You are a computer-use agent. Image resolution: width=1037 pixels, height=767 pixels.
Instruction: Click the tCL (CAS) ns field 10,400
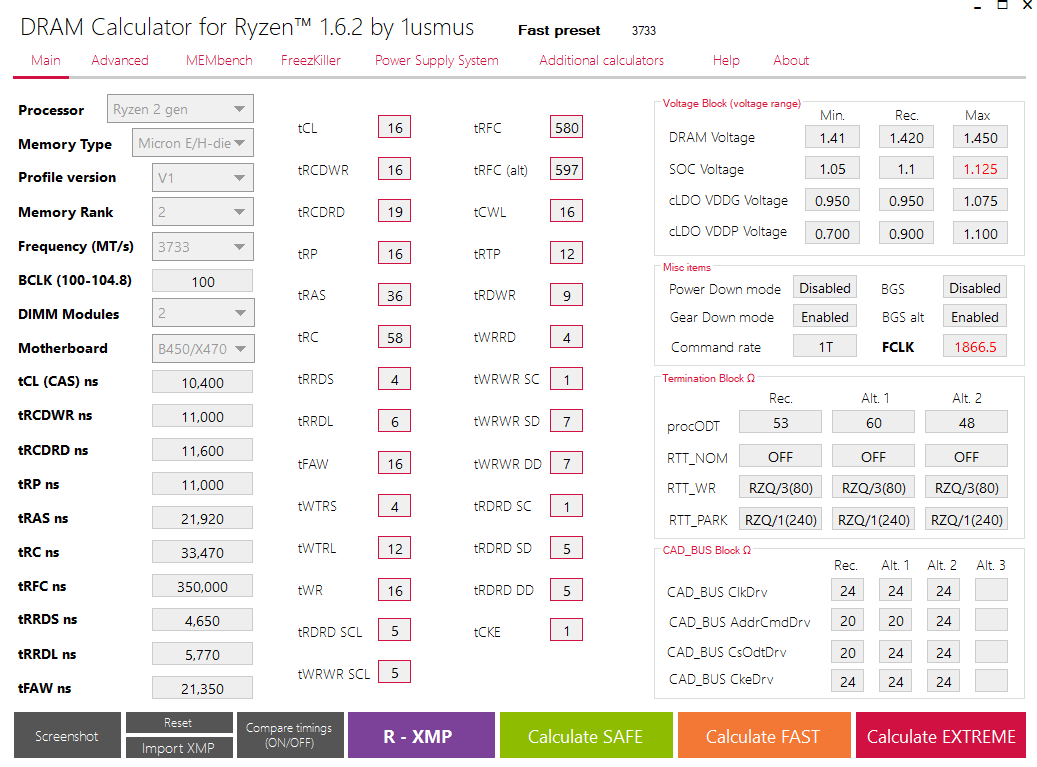(x=202, y=382)
